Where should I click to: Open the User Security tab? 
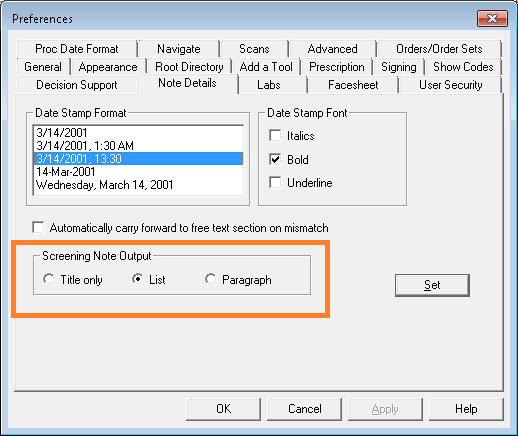[x=450, y=85]
